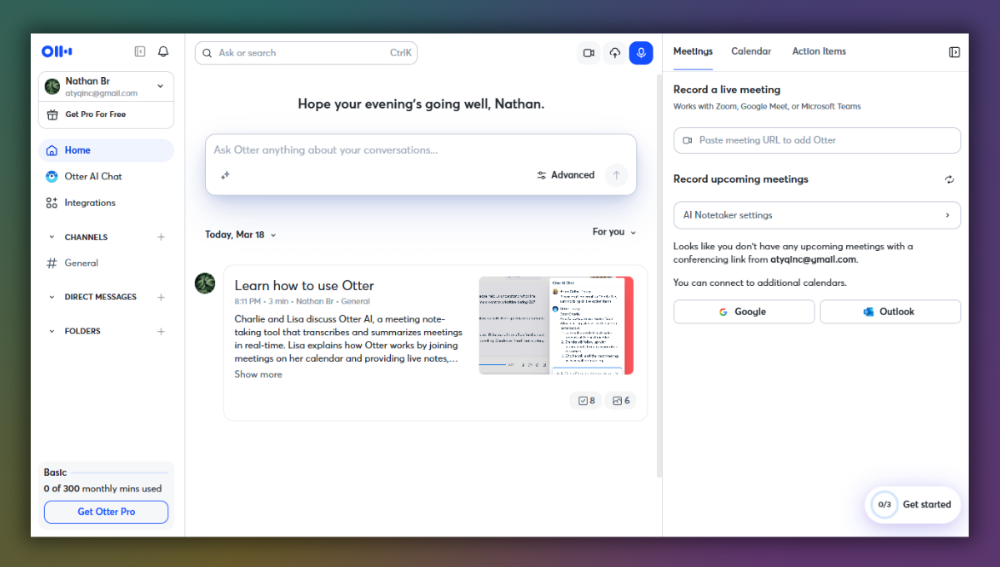The height and width of the screenshot is (567, 1000).
Task: Collapse the left sidebar panel icon
Action: tap(140, 52)
